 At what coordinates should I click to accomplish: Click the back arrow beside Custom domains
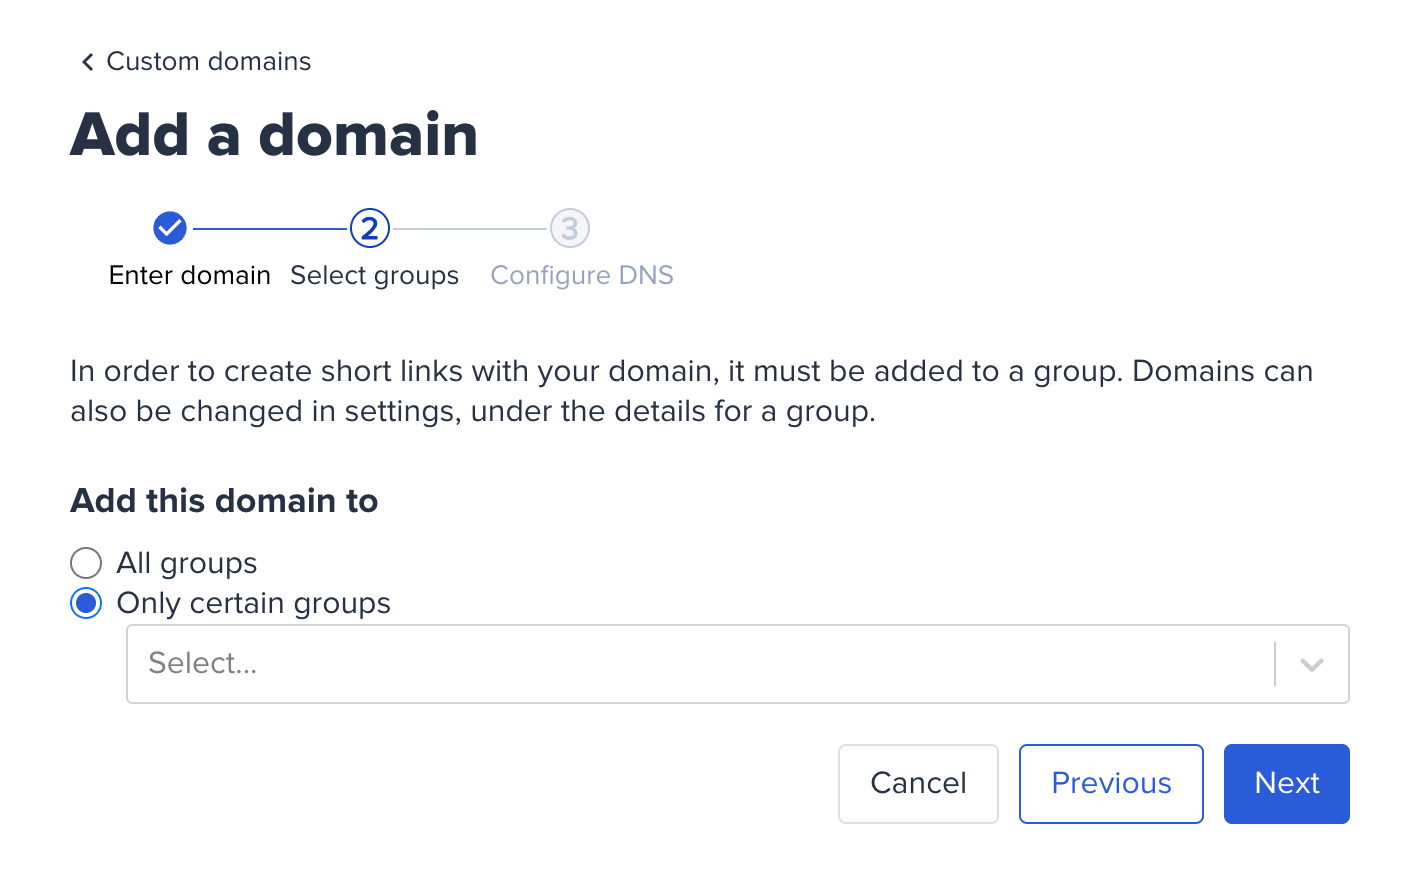coord(87,61)
